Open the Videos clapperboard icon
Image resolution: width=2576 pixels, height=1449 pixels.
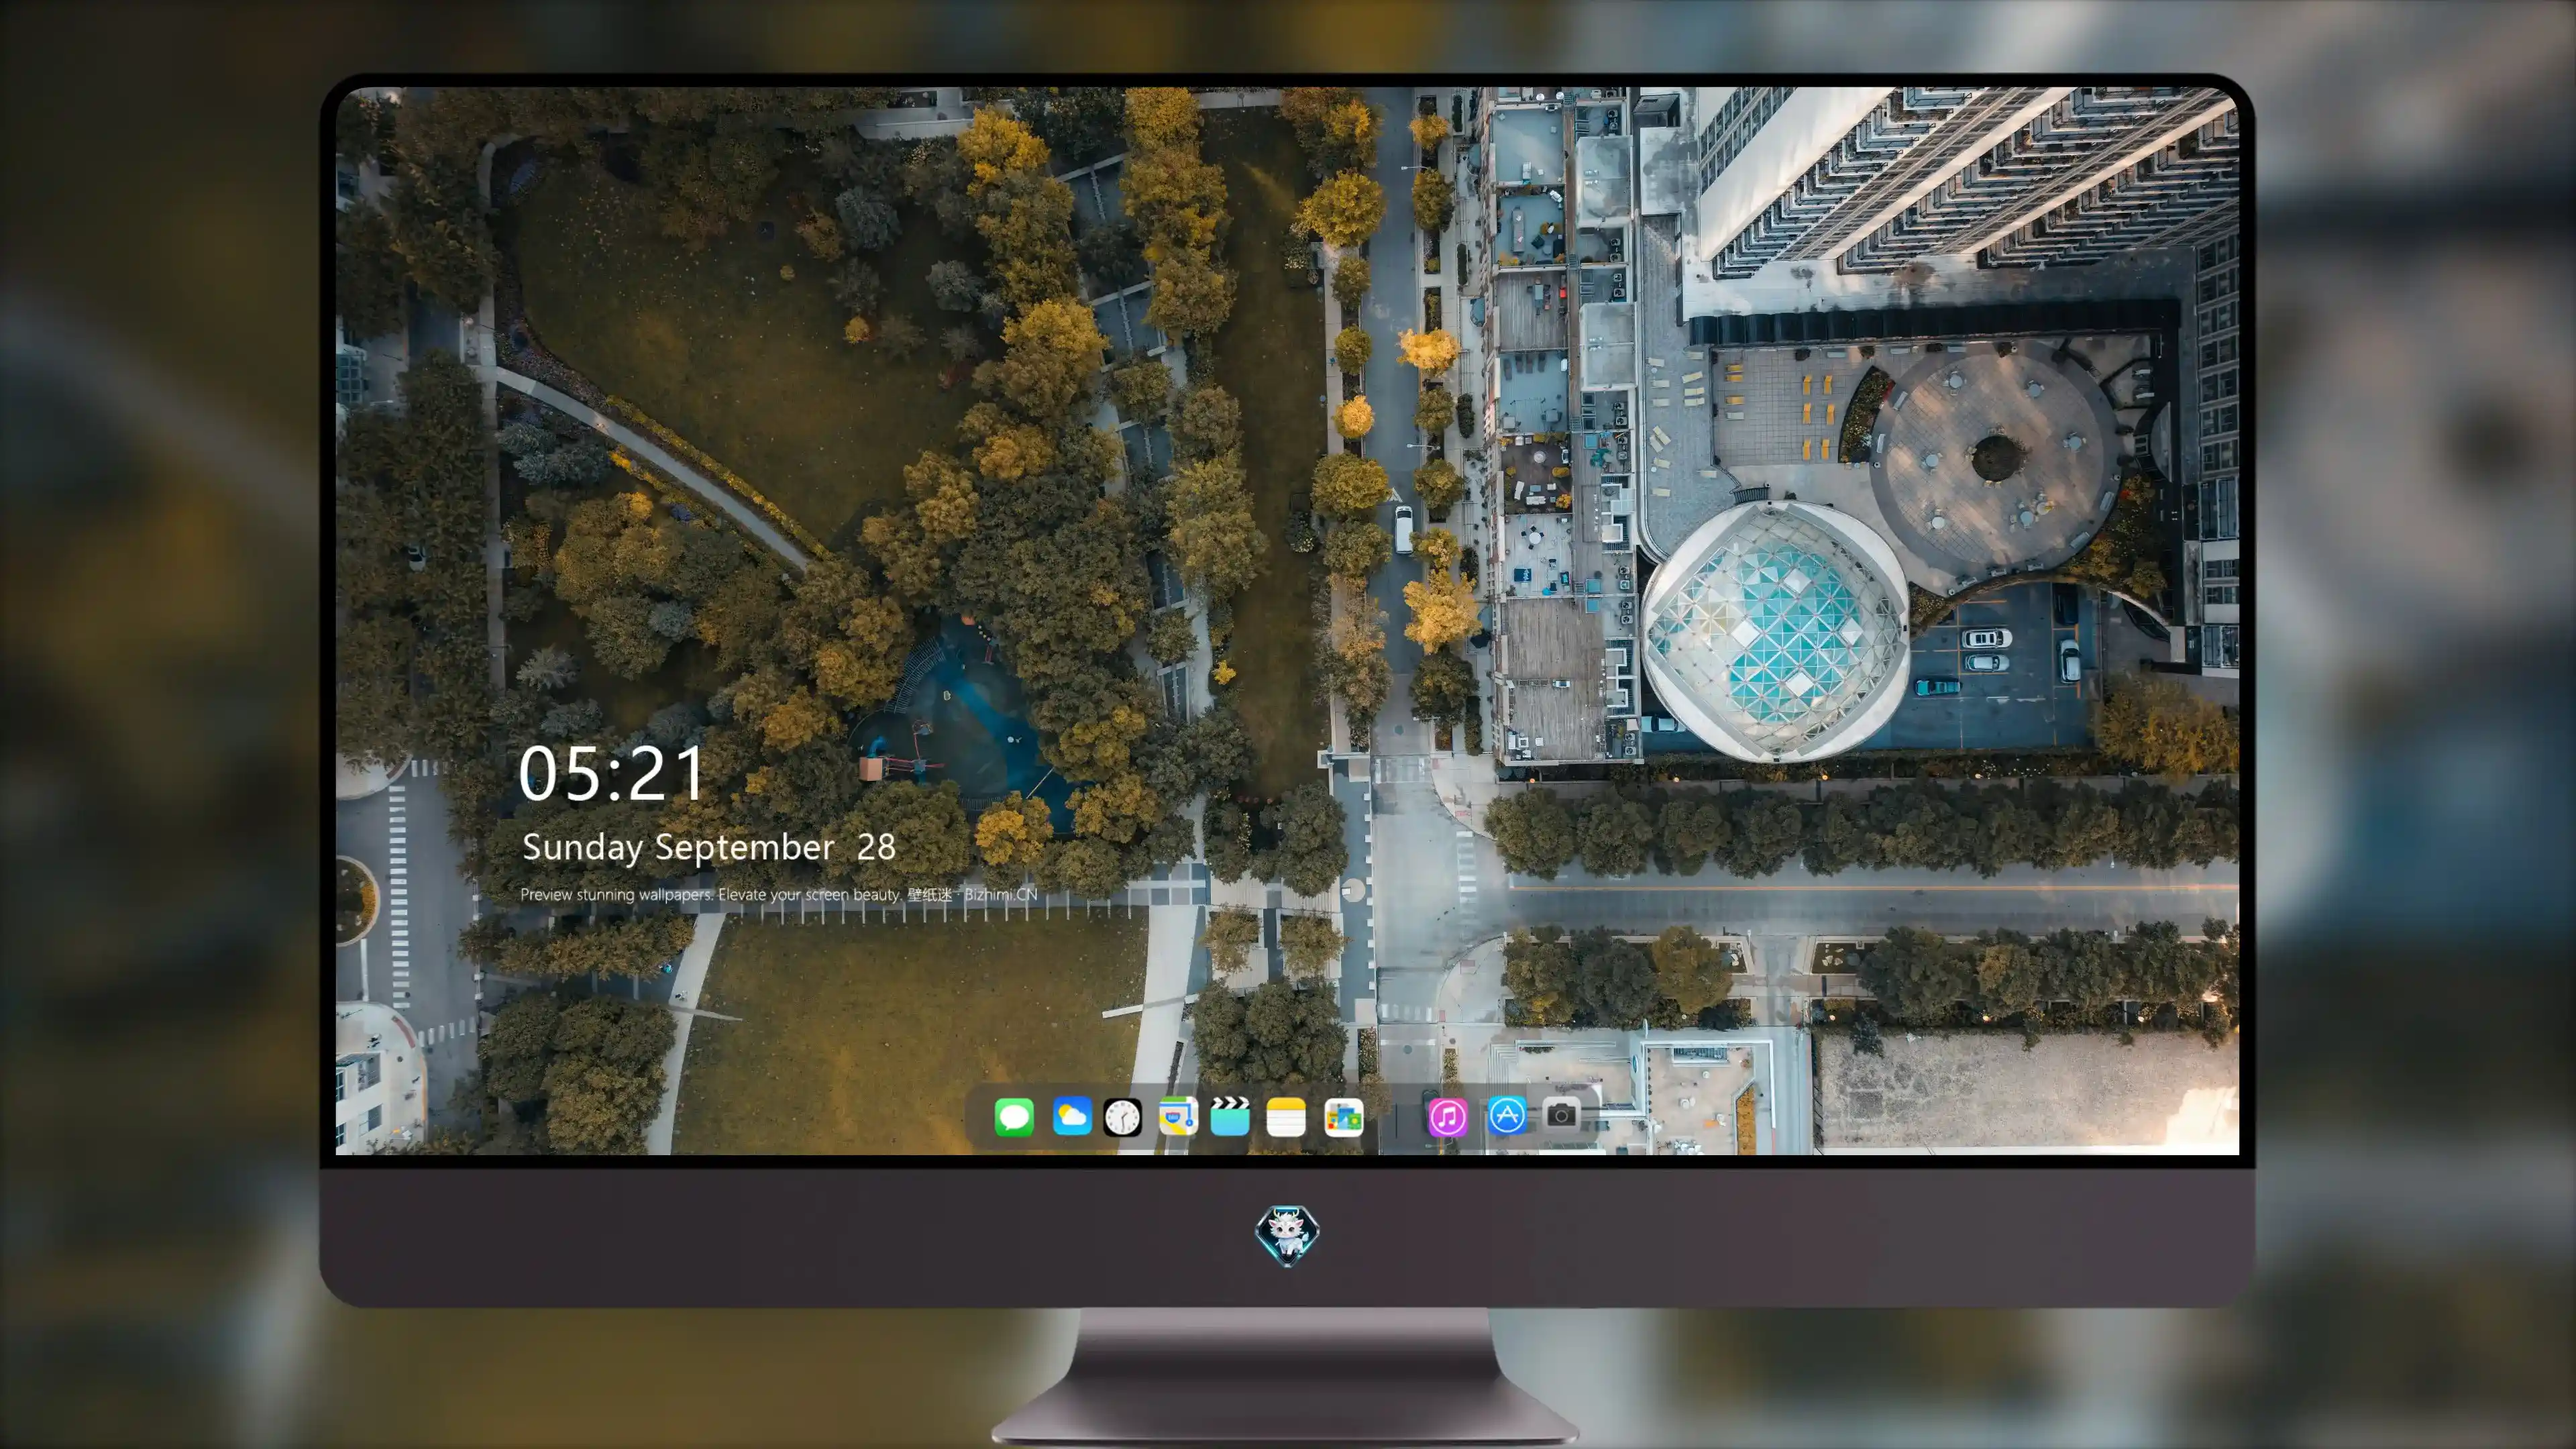tap(1230, 1116)
